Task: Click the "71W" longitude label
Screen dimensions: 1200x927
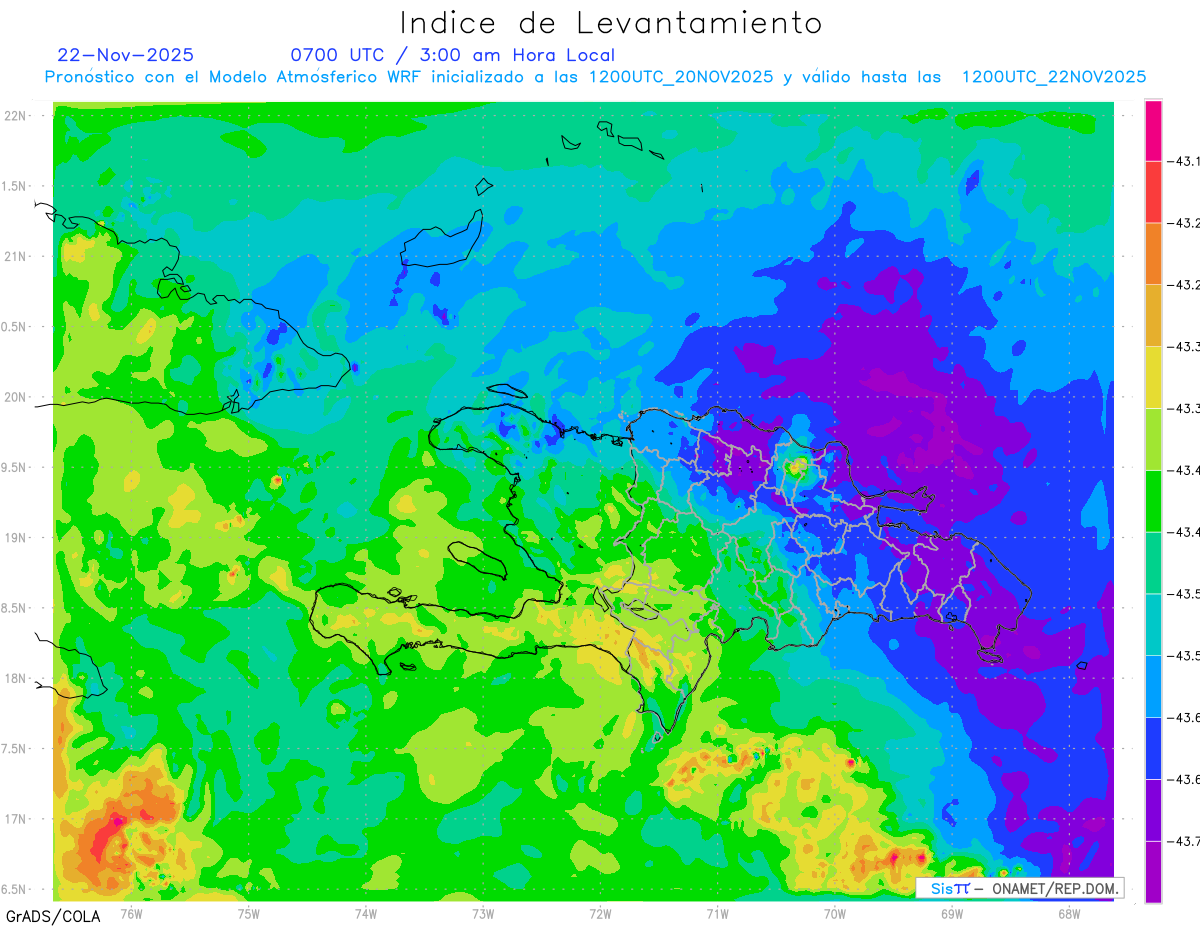Action: coord(717,912)
